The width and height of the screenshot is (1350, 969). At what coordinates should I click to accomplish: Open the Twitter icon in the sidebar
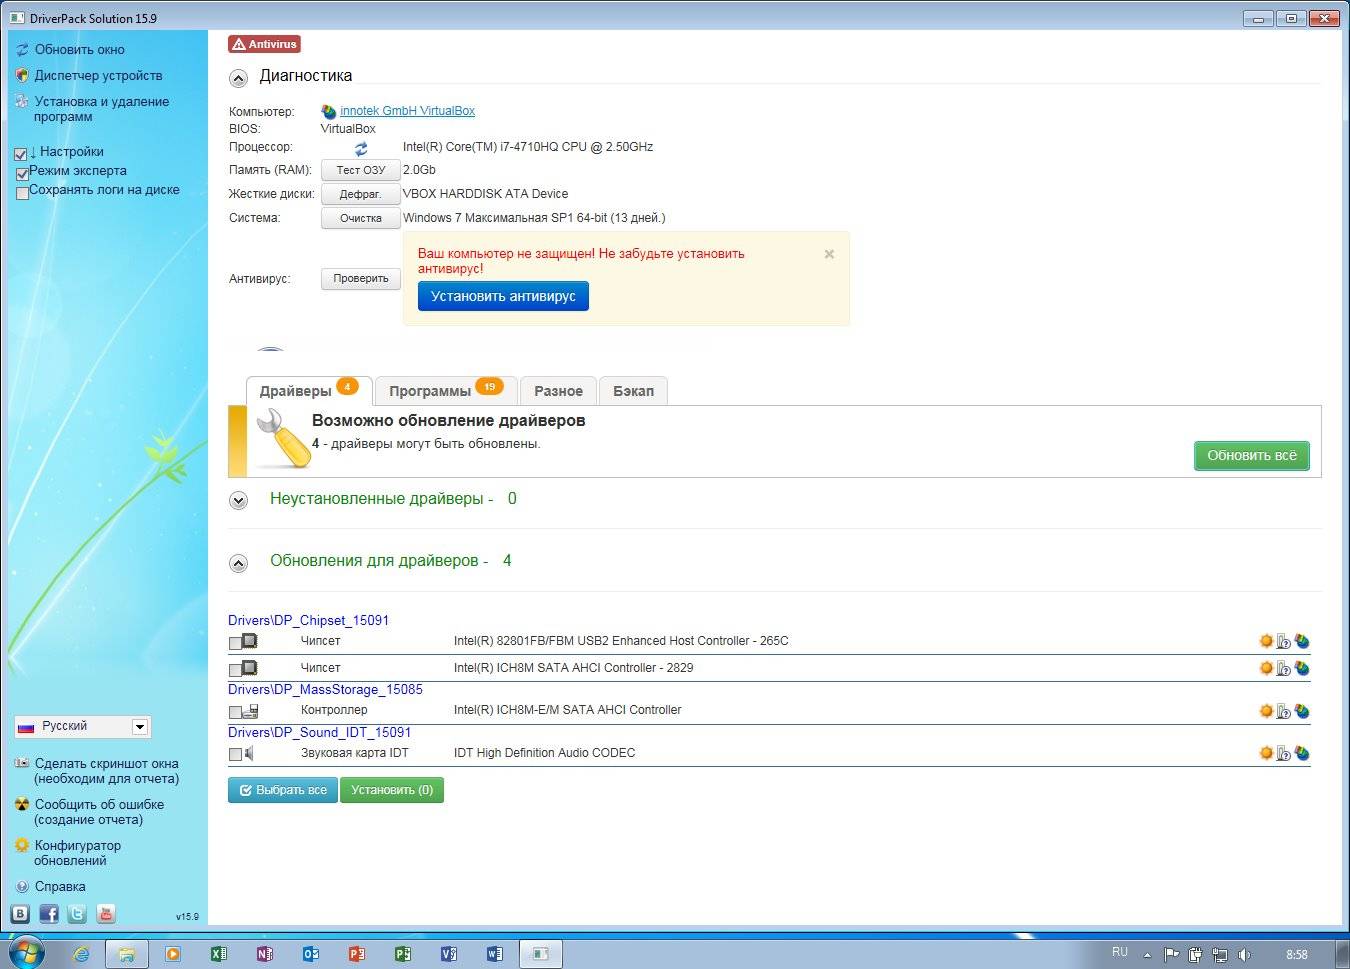tap(77, 913)
